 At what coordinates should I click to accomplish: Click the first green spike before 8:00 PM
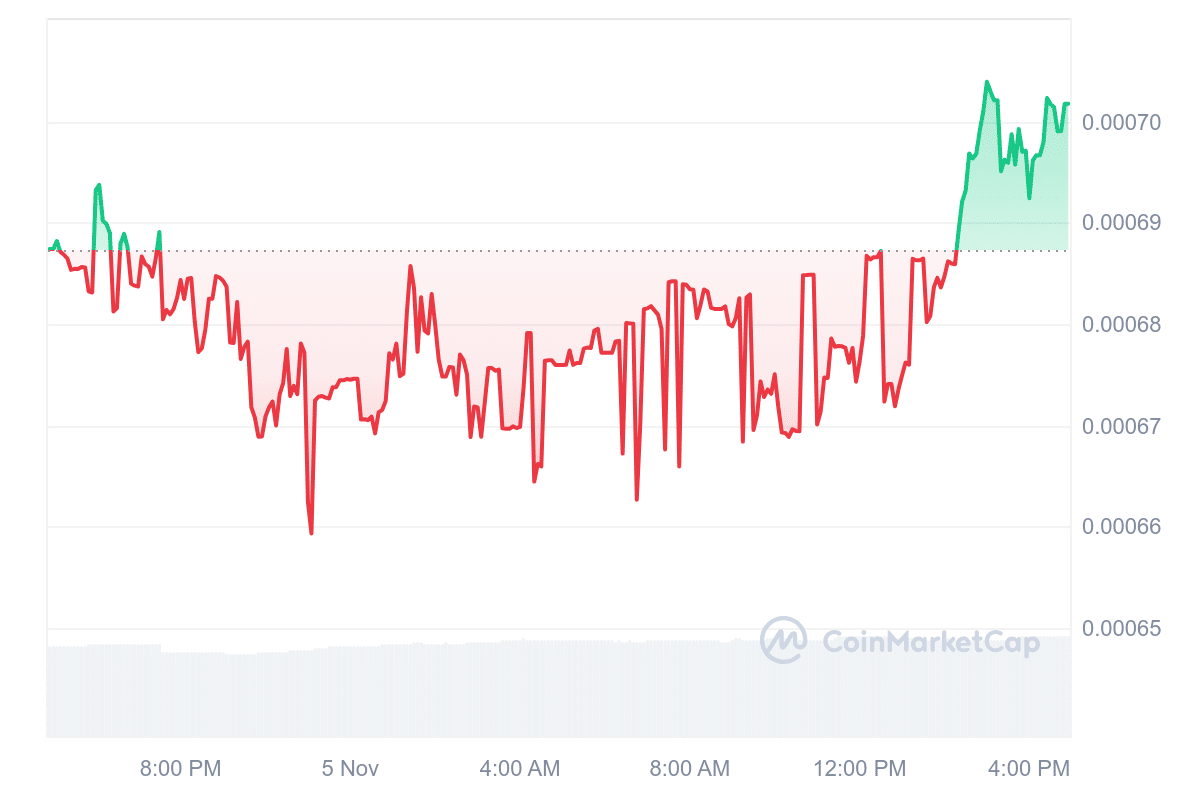(98, 186)
